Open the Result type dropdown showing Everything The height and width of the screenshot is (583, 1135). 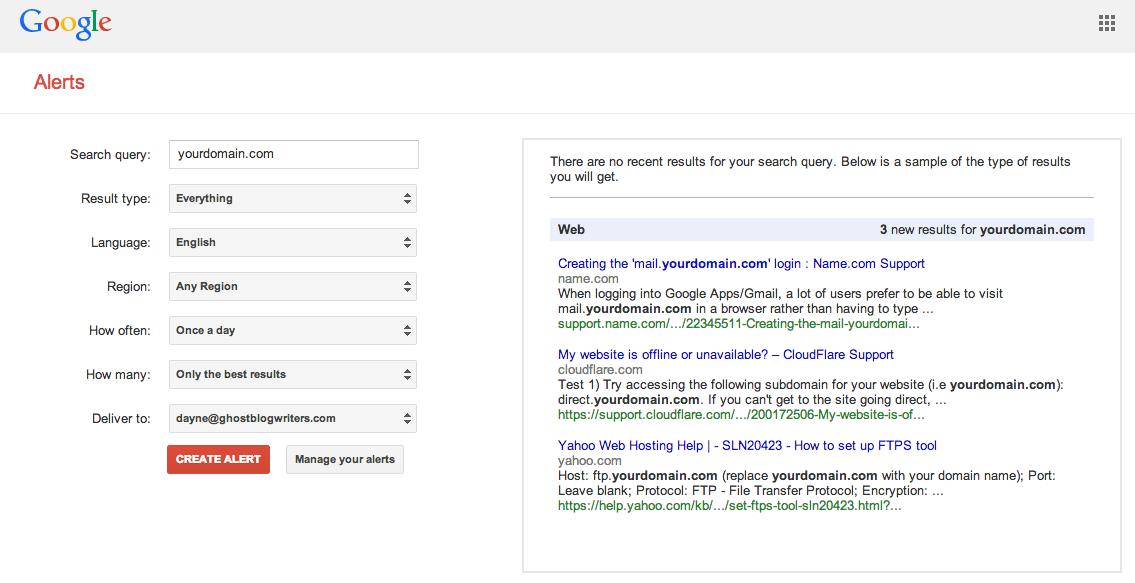coord(292,198)
